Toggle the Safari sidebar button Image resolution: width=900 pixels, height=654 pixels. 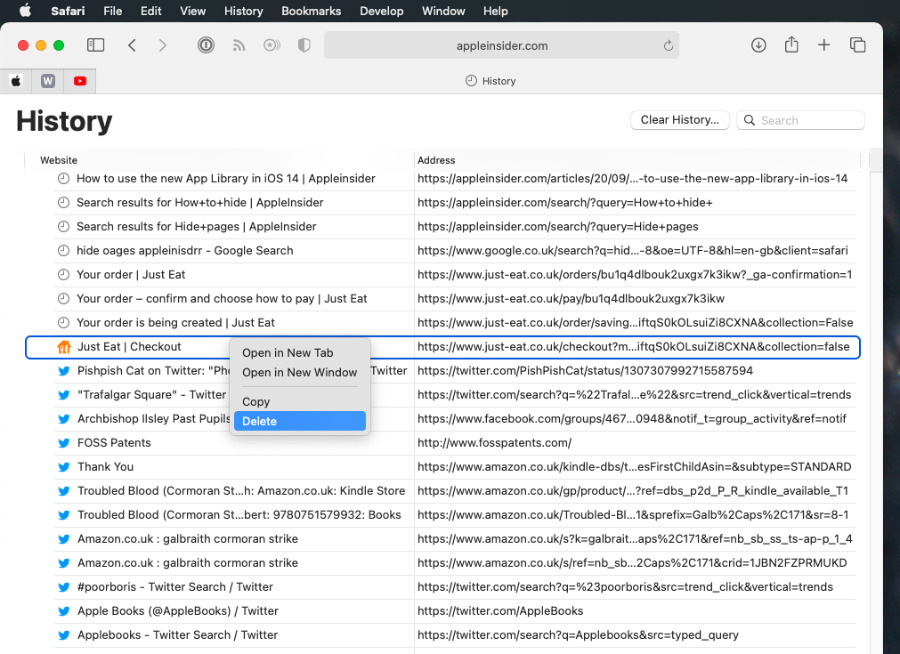pyautogui.click(x=96, y=45)
